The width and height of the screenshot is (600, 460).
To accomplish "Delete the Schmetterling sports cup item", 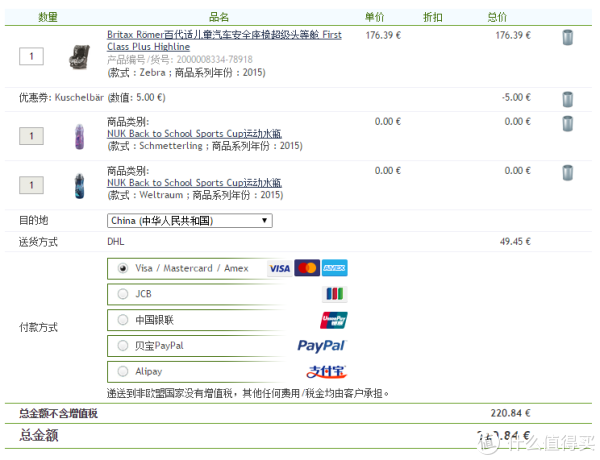I will (x=567, y=124).
